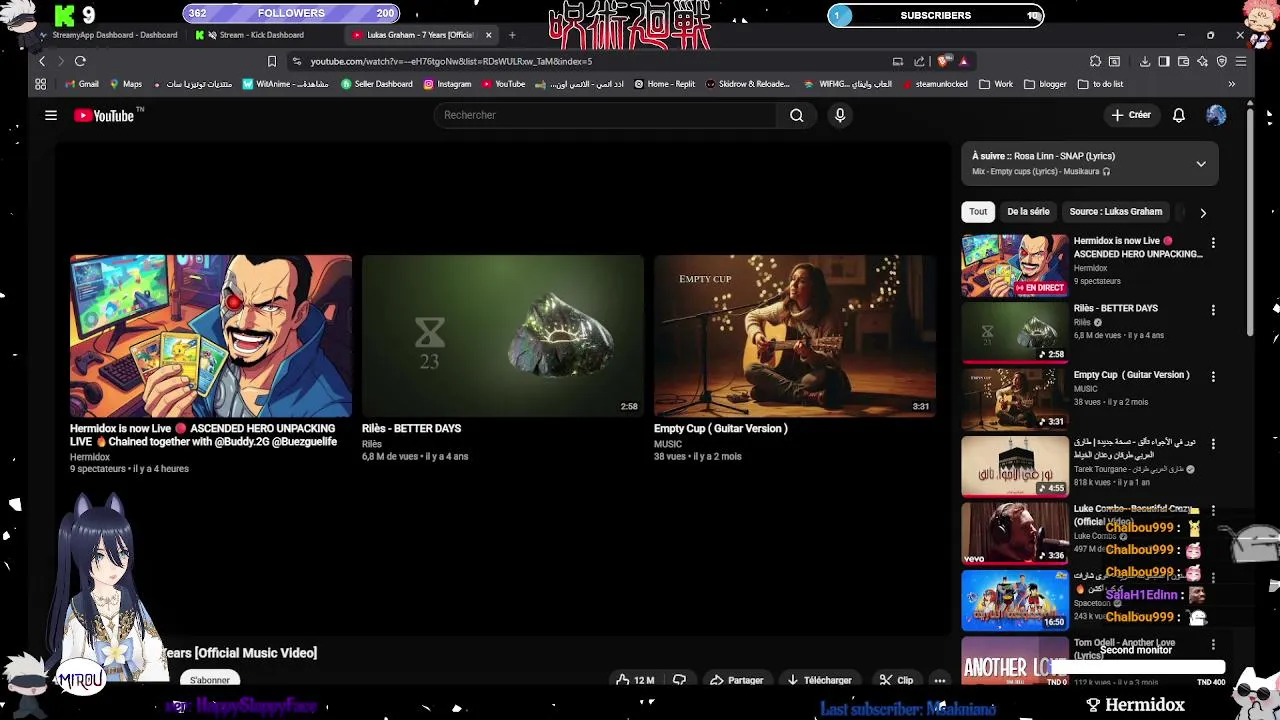Image resolution: width=1280 pixels, height=720 pixels.
Task: Open options for Tom Odell Another Love video
Action: 1213,645
